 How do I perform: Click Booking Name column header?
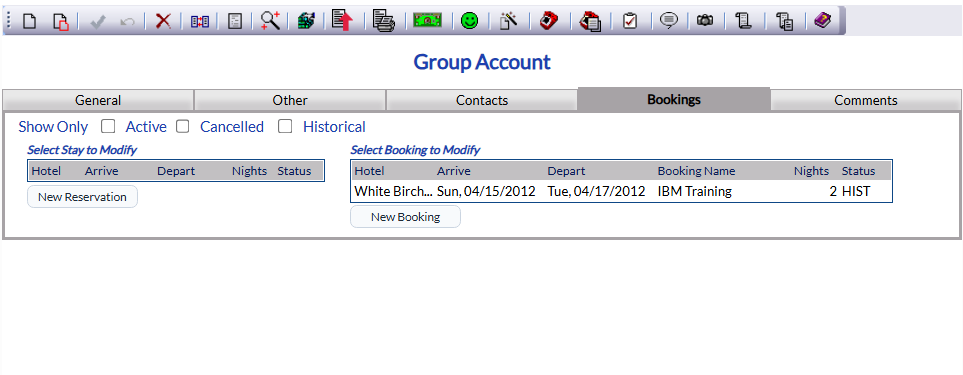[x=696, y=171]
